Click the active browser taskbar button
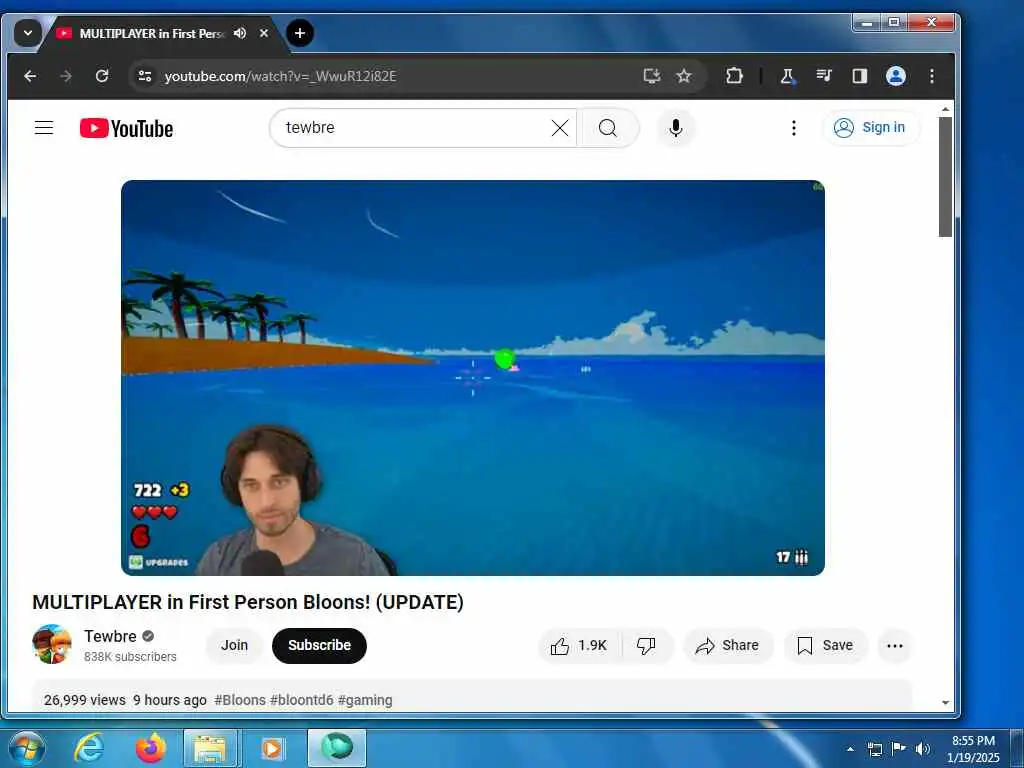Viewport: 1024px width, 768px height. [x=337, y=748]
